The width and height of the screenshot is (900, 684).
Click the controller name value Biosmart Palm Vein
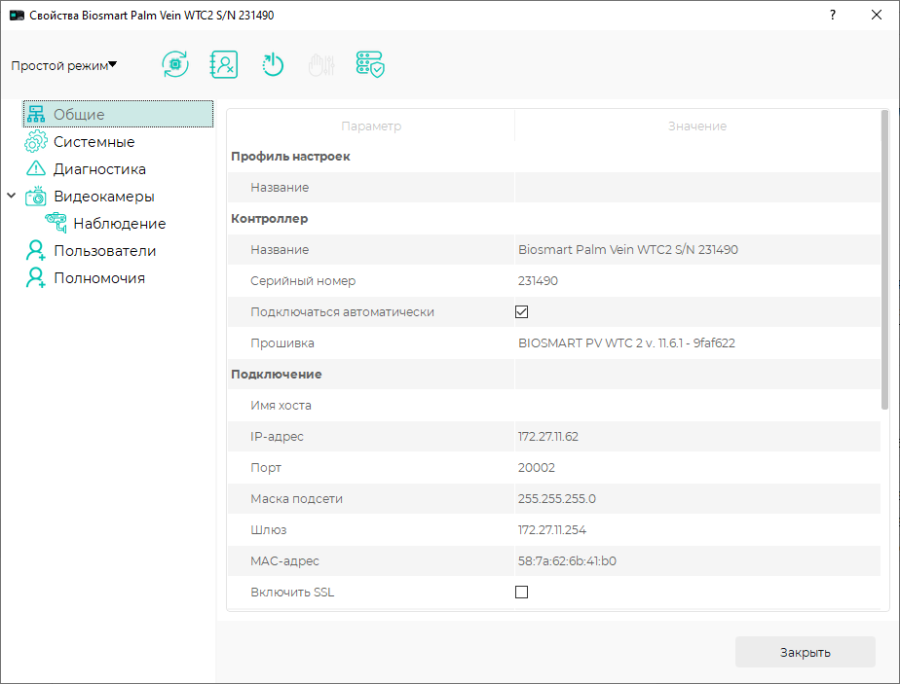(x=628, y=250)
